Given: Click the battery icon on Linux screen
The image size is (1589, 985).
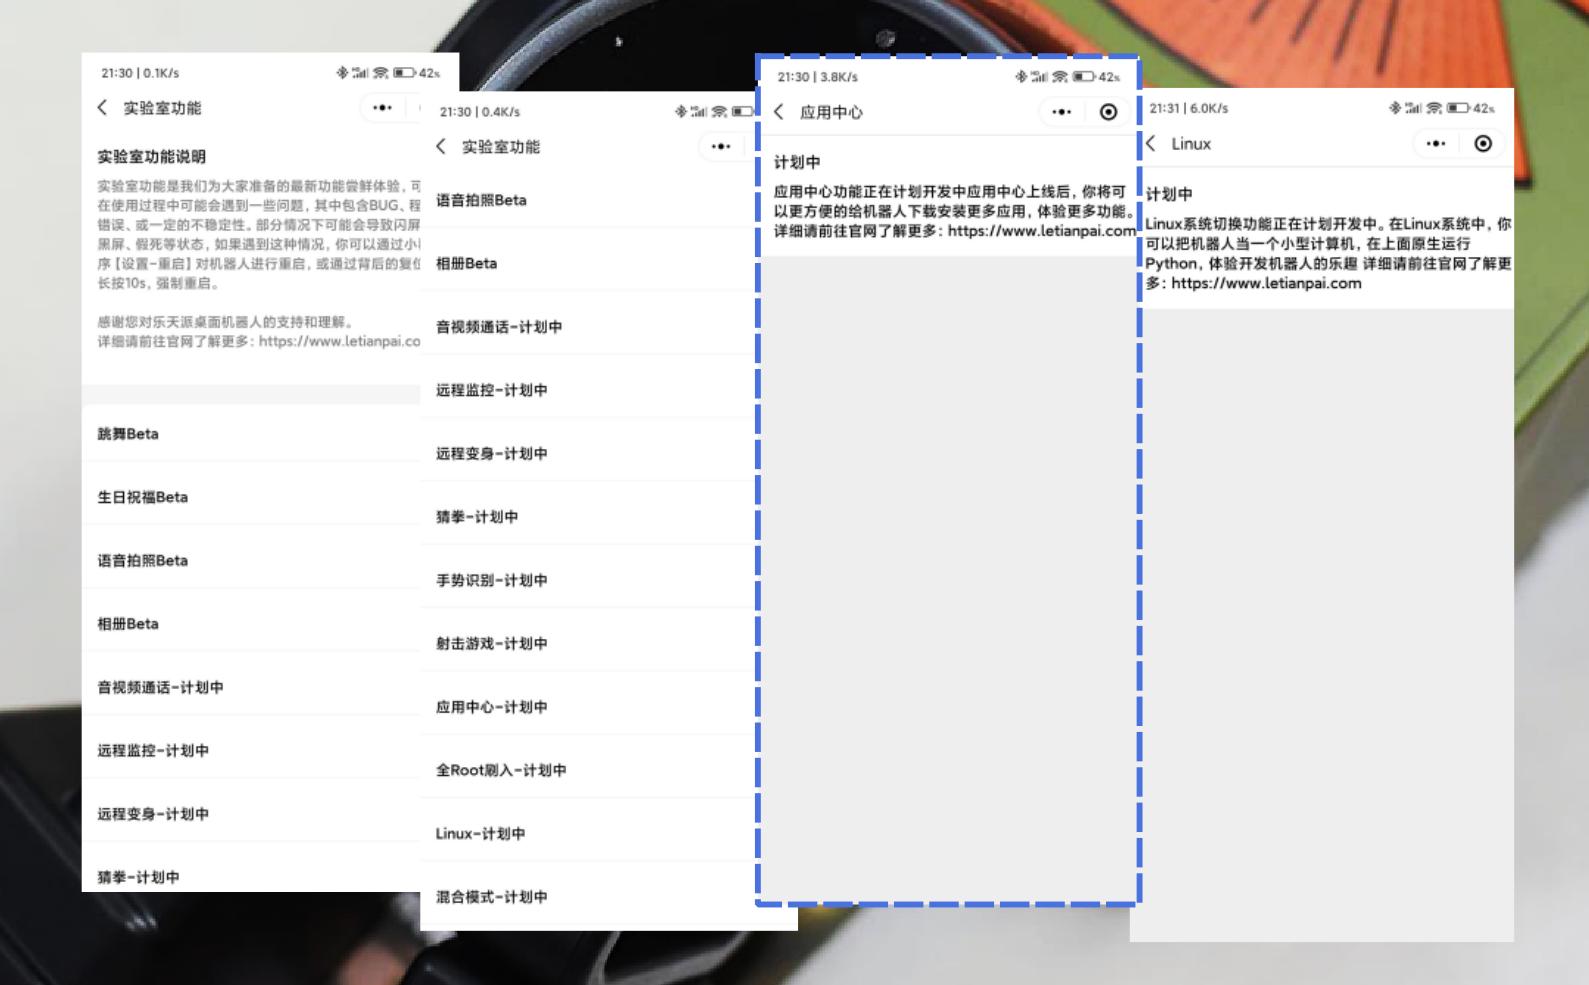Looking at the screenshot, I should coord(1458,108).
